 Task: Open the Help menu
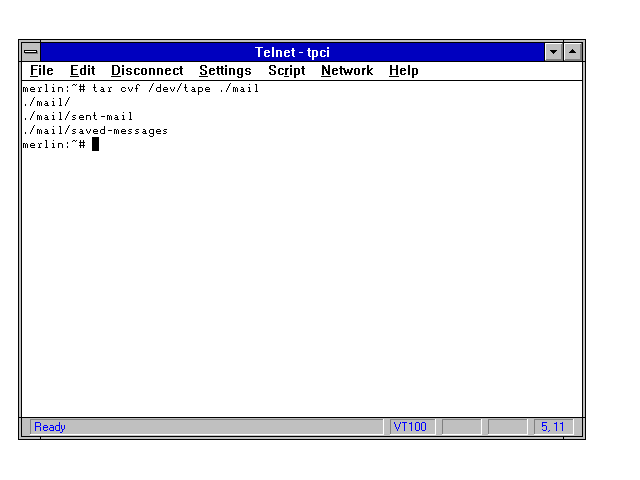point(403,71)
